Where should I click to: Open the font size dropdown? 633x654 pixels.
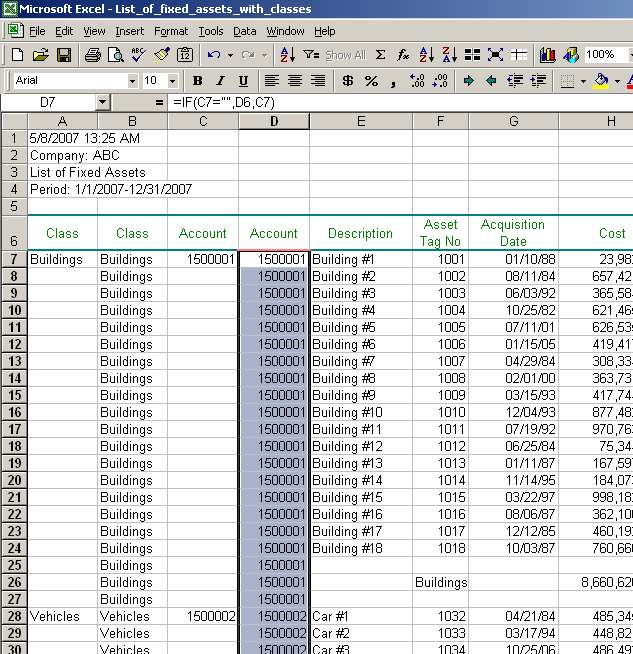click(172, 81)
